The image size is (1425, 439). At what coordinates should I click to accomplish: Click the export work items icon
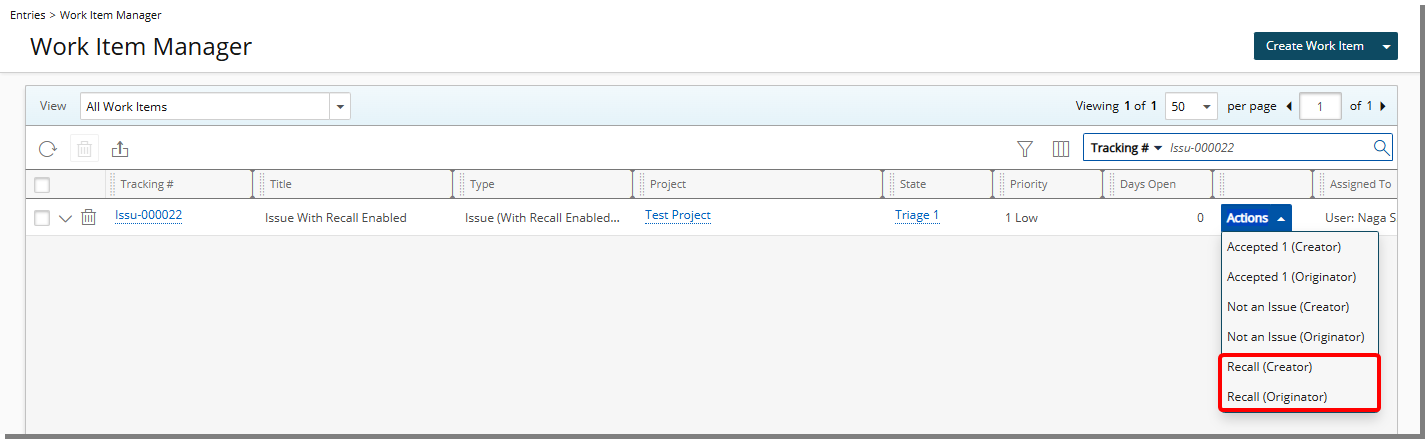[x=120, y=149]
